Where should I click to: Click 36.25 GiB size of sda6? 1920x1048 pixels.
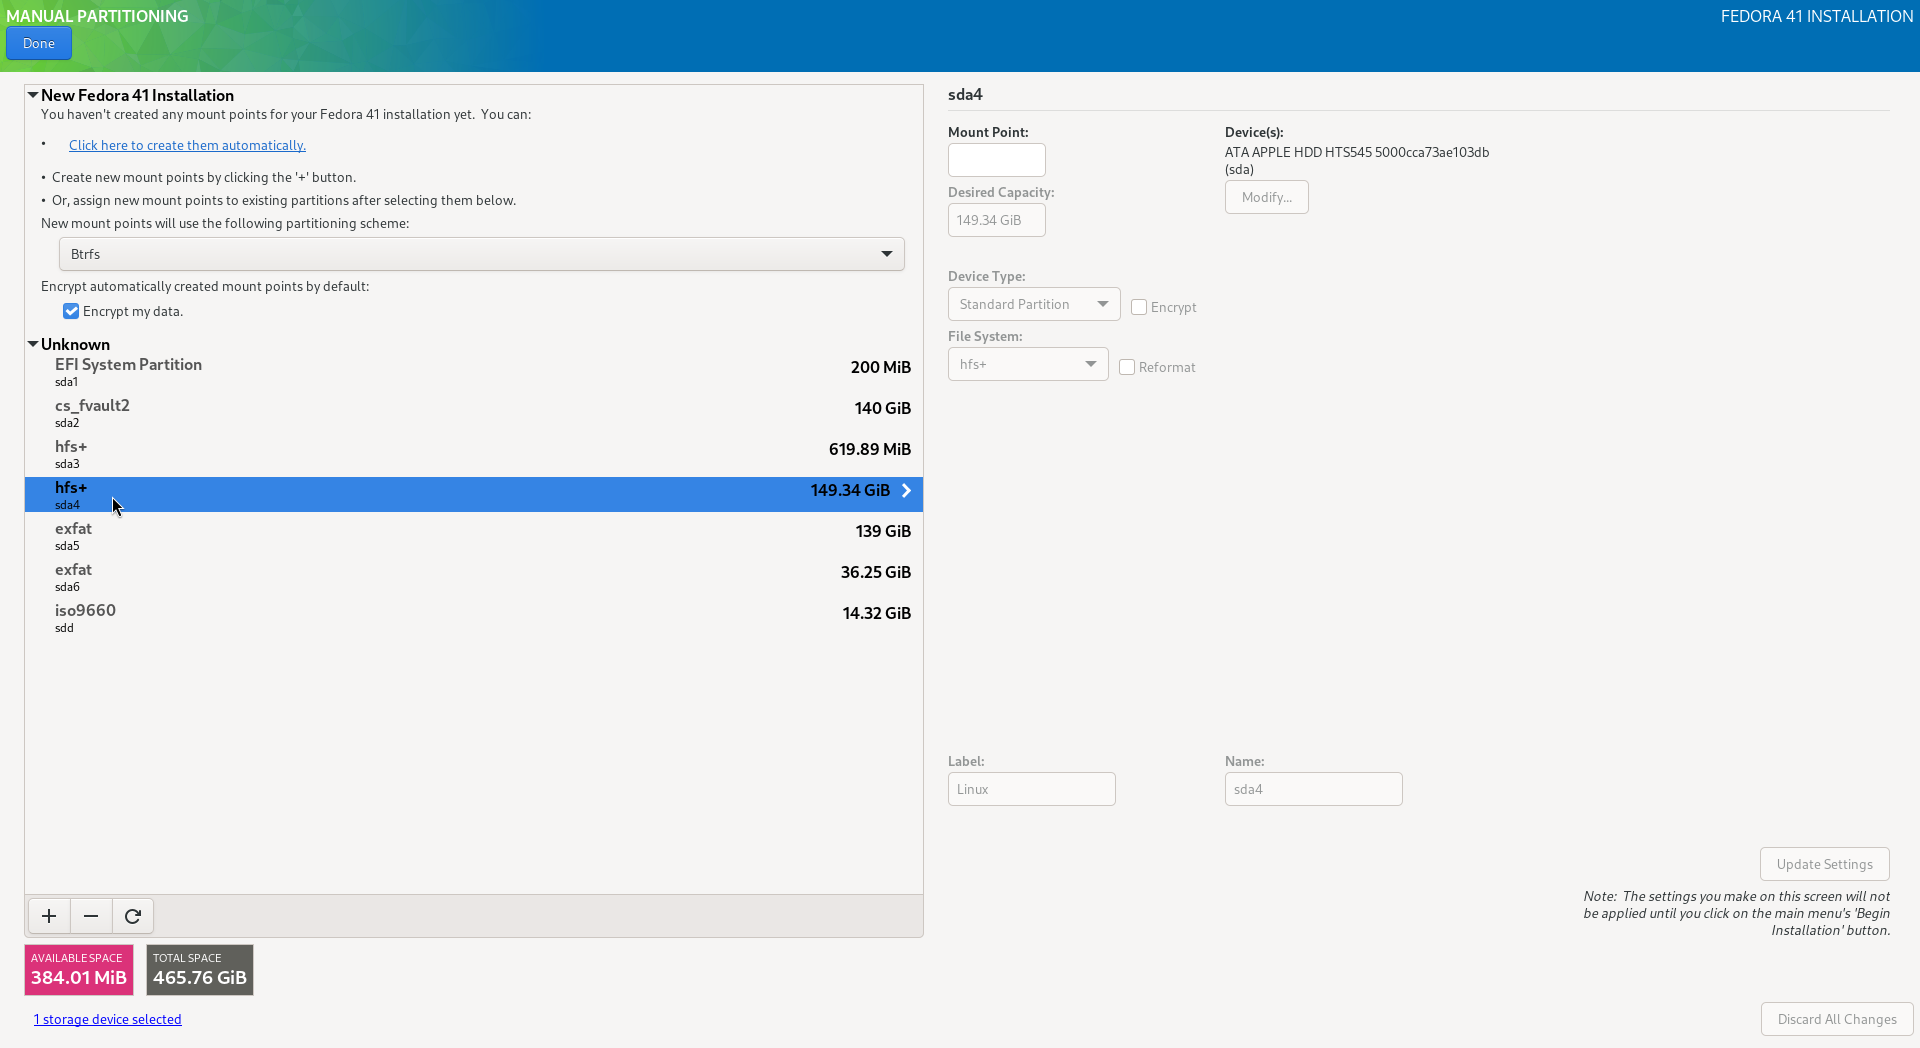[x=876, y=572]
